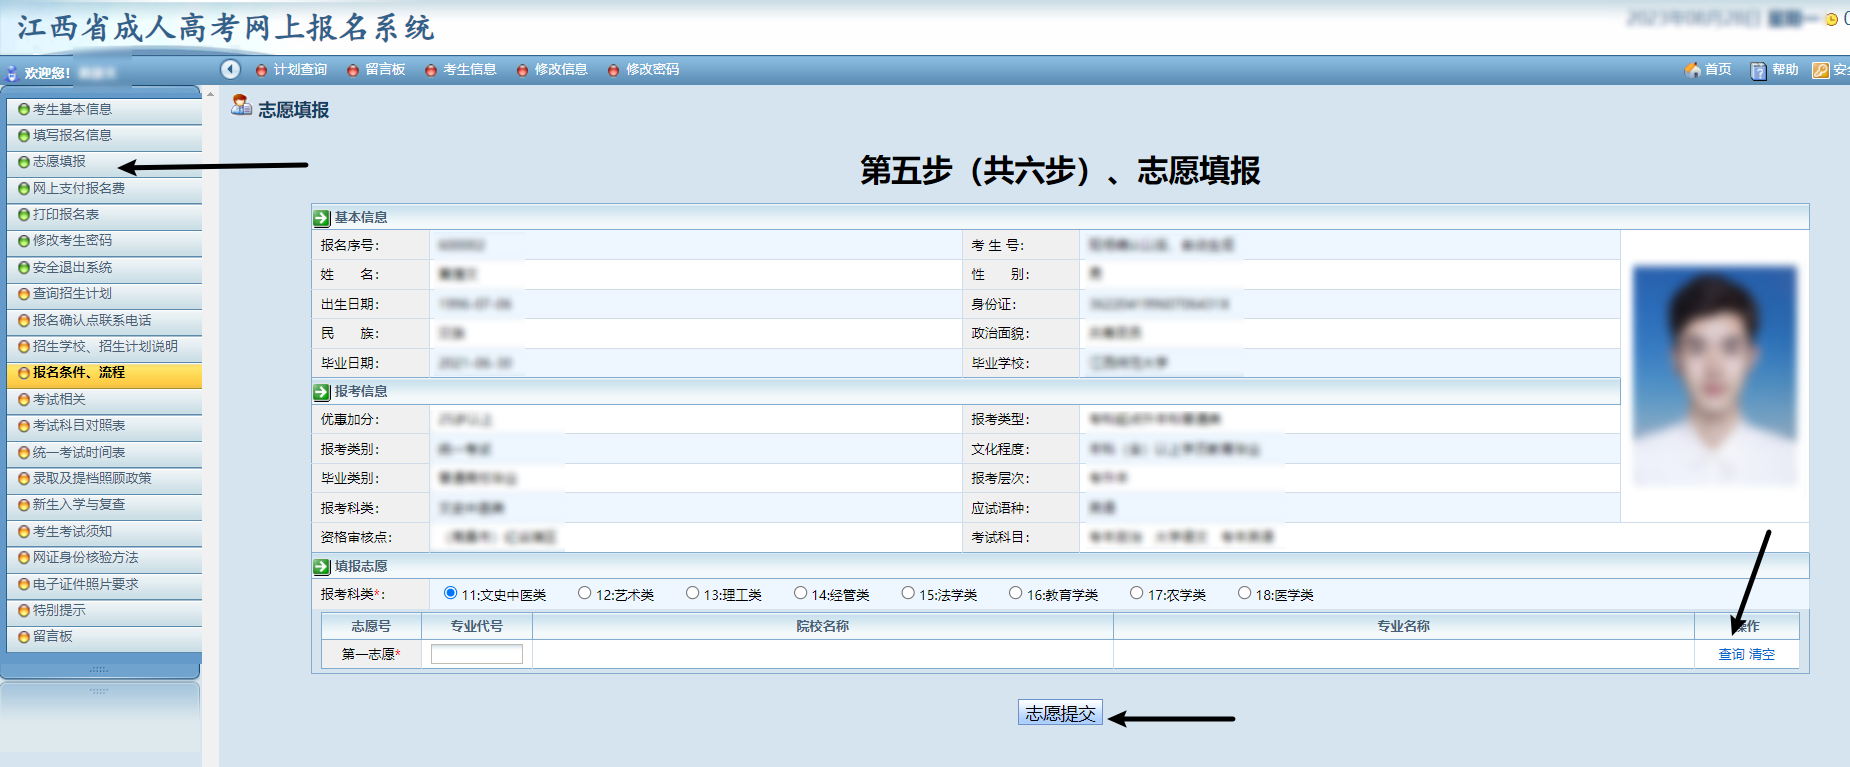The height and width of the screenshot is (767, 1850).
Task: Click the home icon labeled 首页
Action: [1693, 70]
